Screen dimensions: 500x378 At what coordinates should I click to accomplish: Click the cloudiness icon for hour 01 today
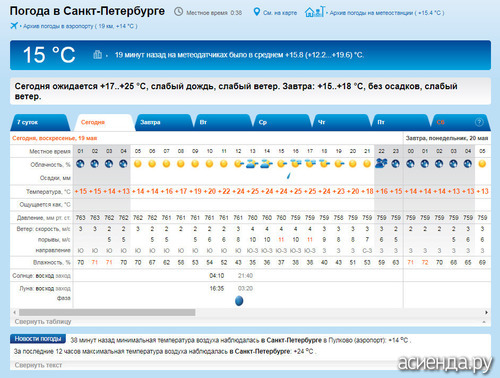point(80,164)
